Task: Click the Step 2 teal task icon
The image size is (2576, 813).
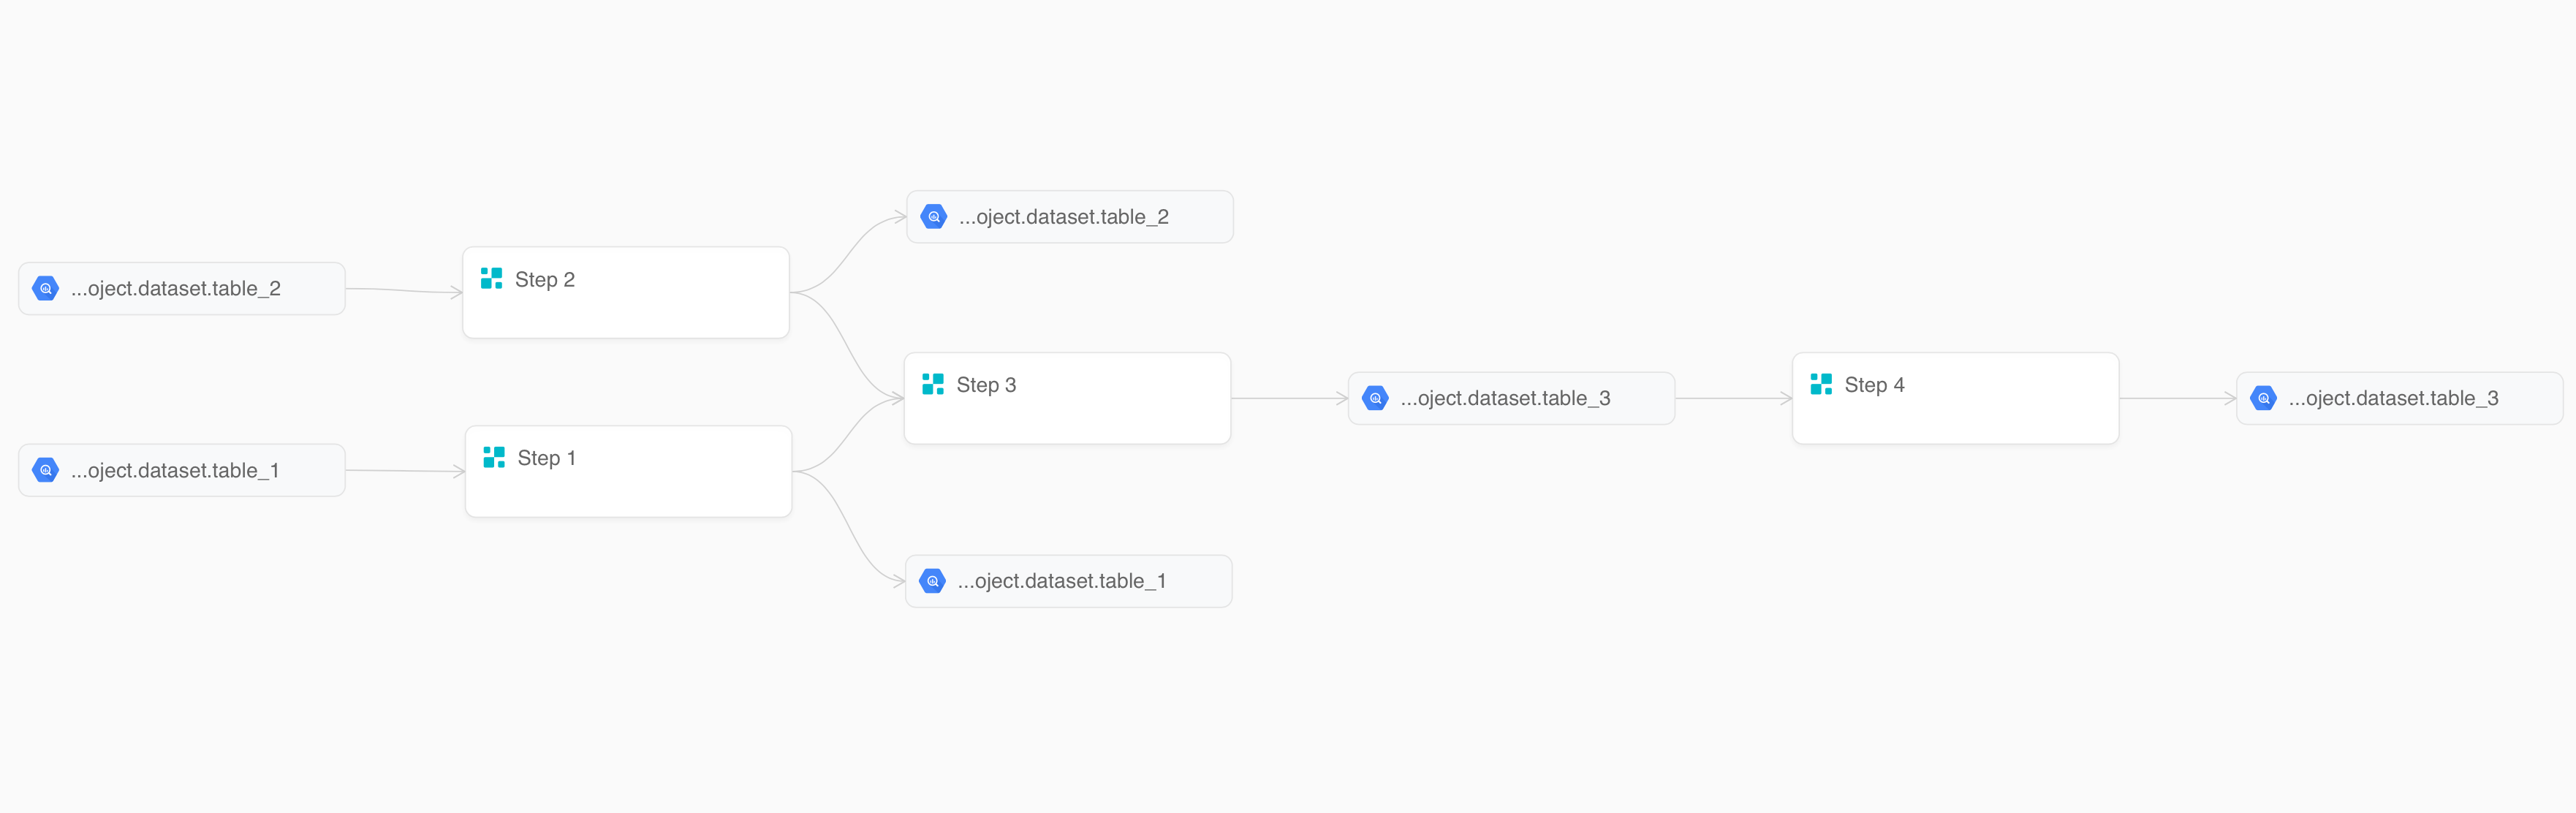Action: pos(491,278)
